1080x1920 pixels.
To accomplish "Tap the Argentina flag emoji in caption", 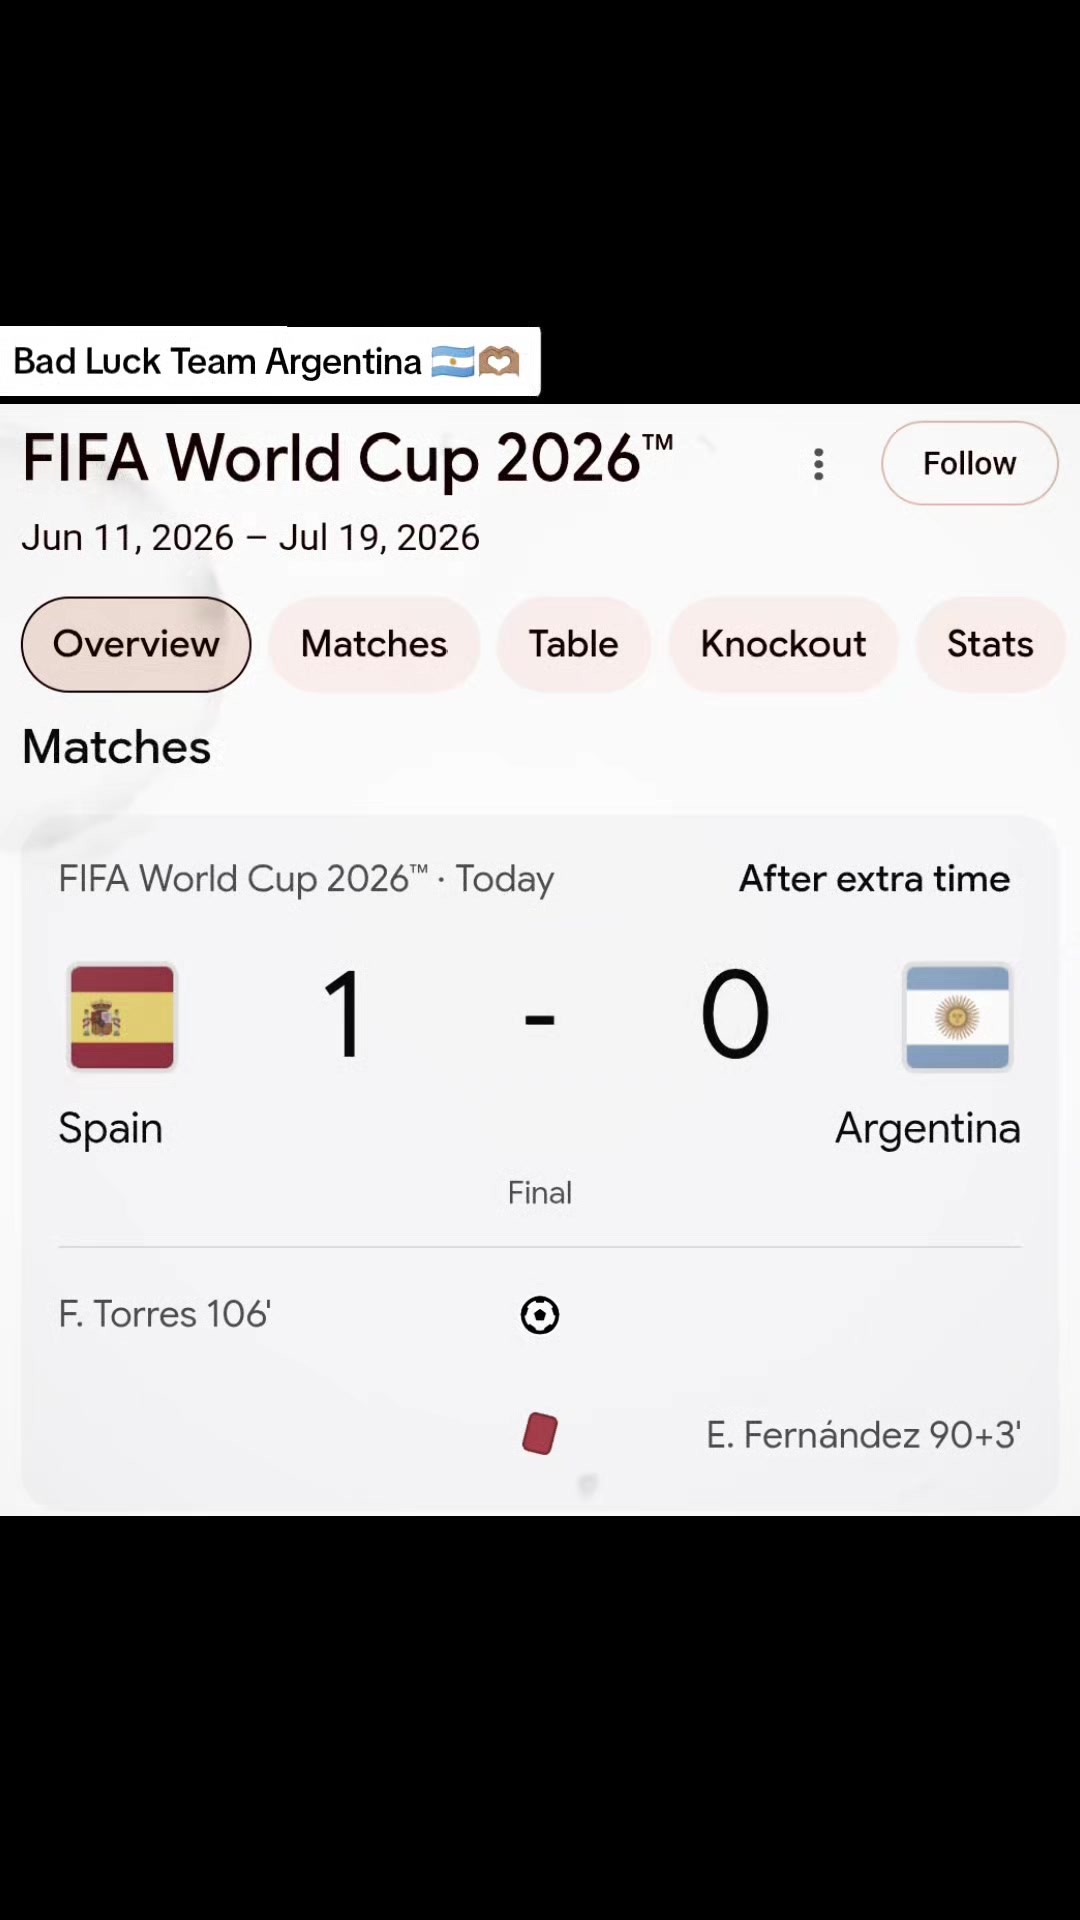I will 452,362.
